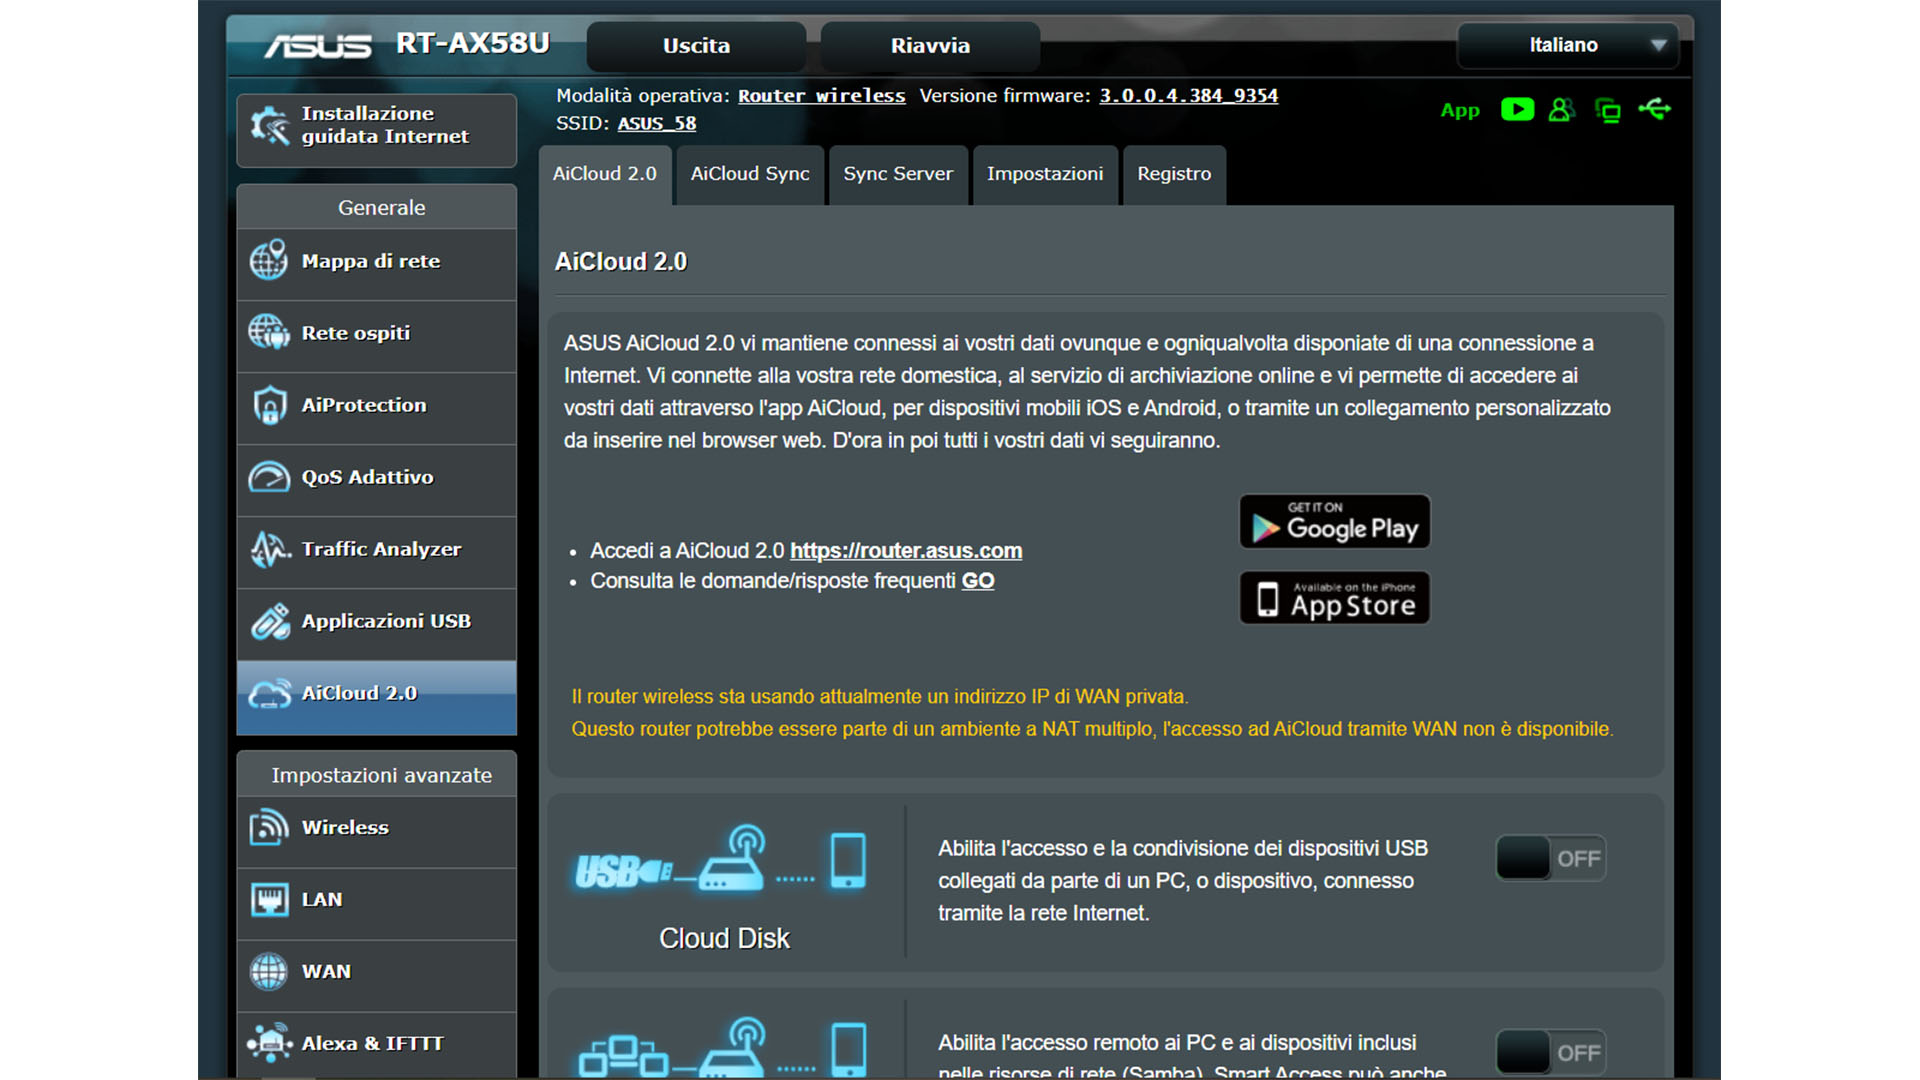Click the Rete ospiti icon
The height and width of the screenshot is (1080, 1920).
pyautogui.click(x=268, y=332)
